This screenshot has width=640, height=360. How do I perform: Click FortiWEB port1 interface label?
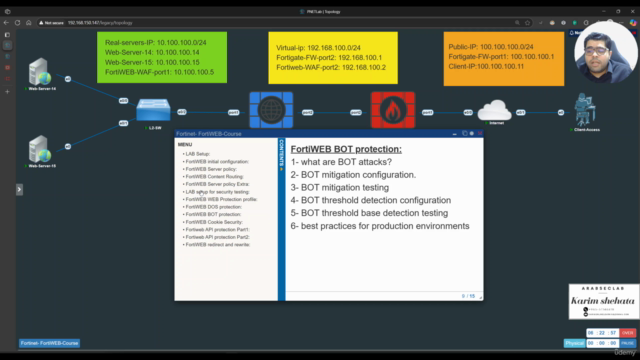click(x=233, y=112)
